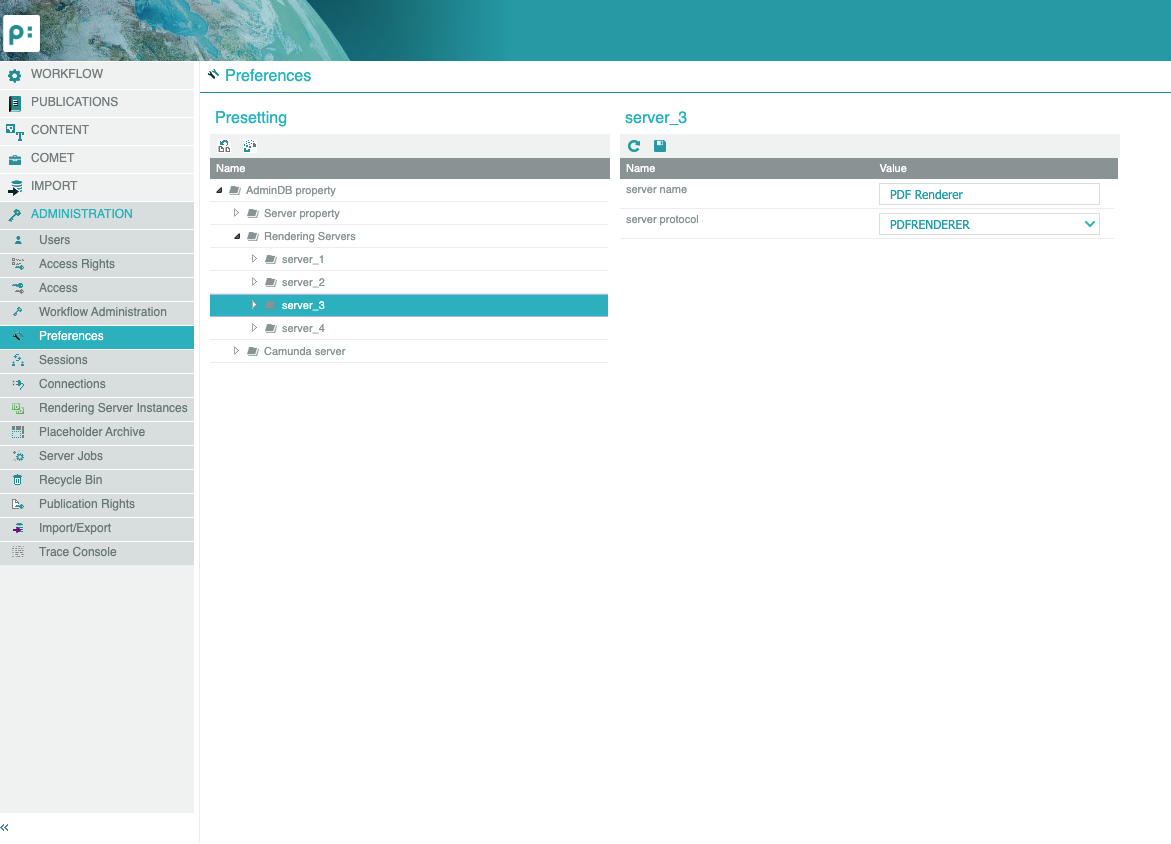Collapse the Rendering Servers tree node

click(237, 236)
